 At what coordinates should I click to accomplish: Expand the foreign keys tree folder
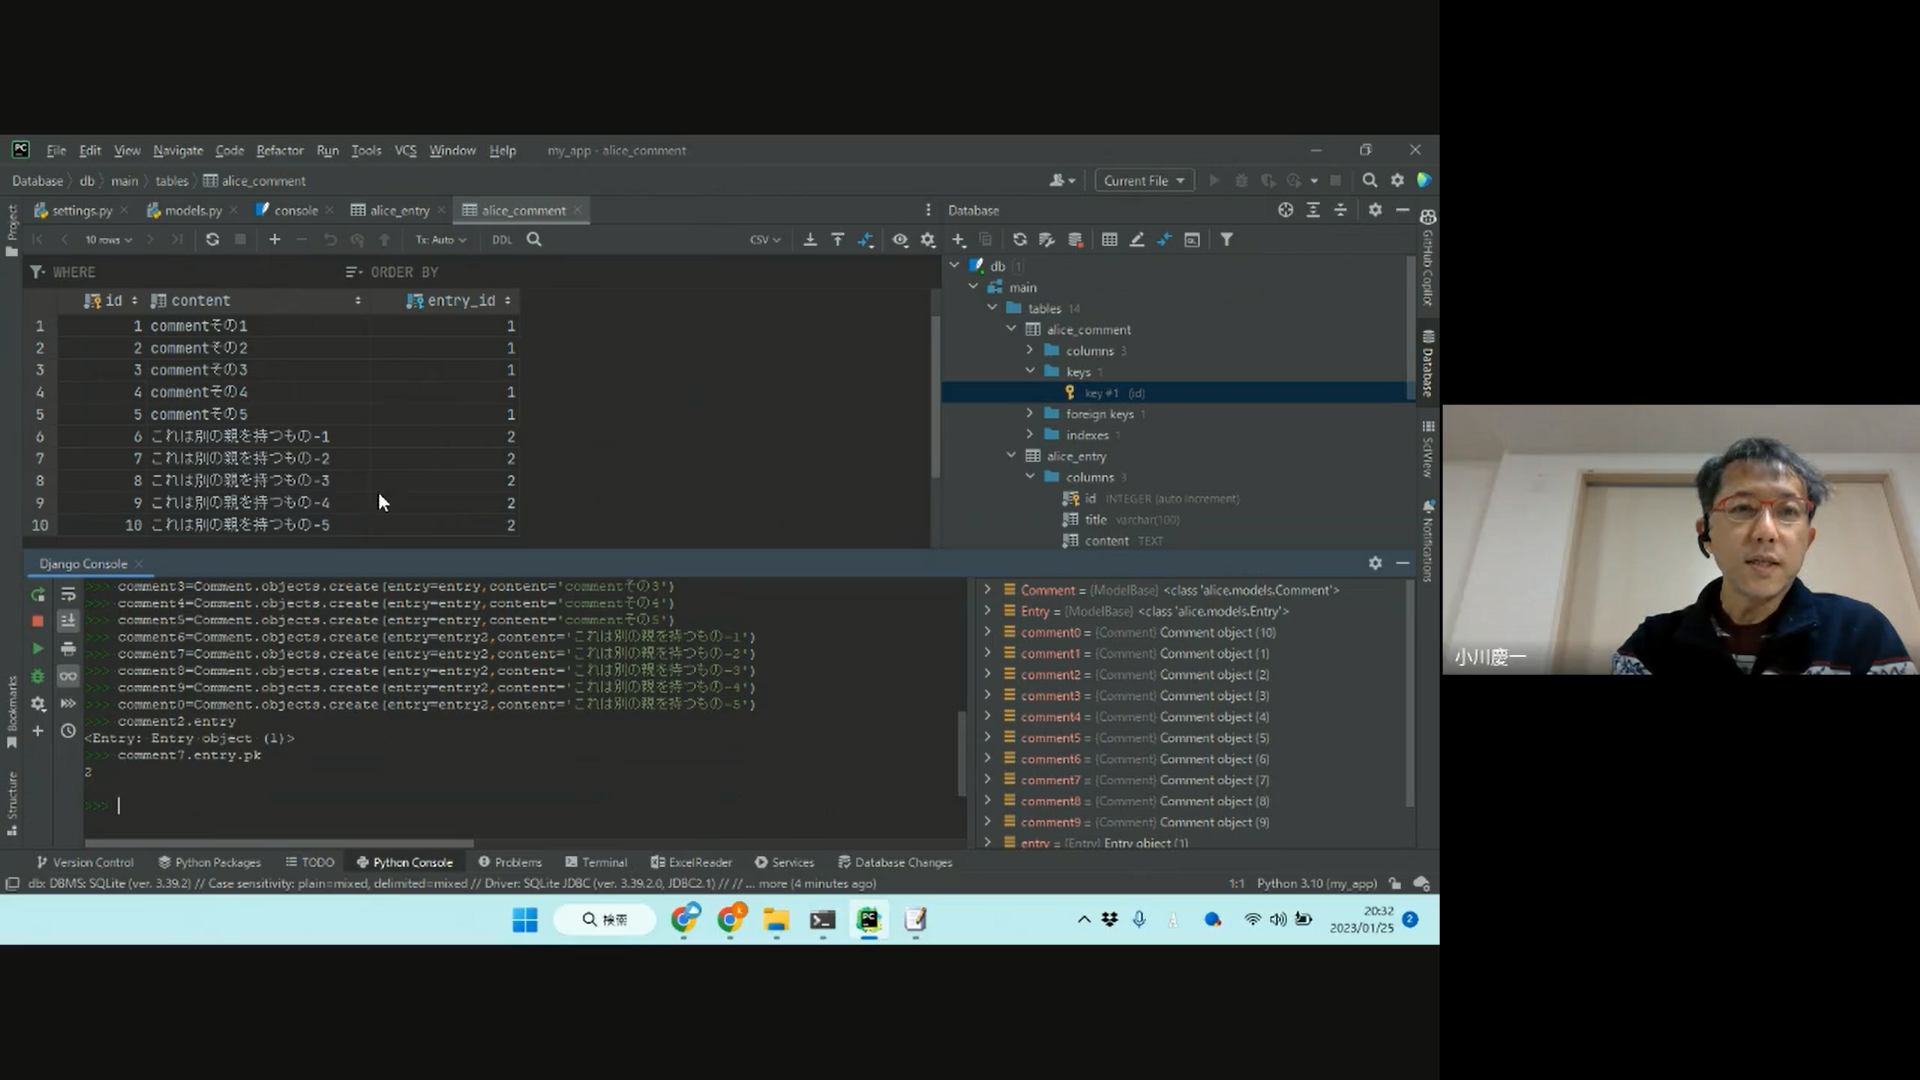coord(1030,414)
